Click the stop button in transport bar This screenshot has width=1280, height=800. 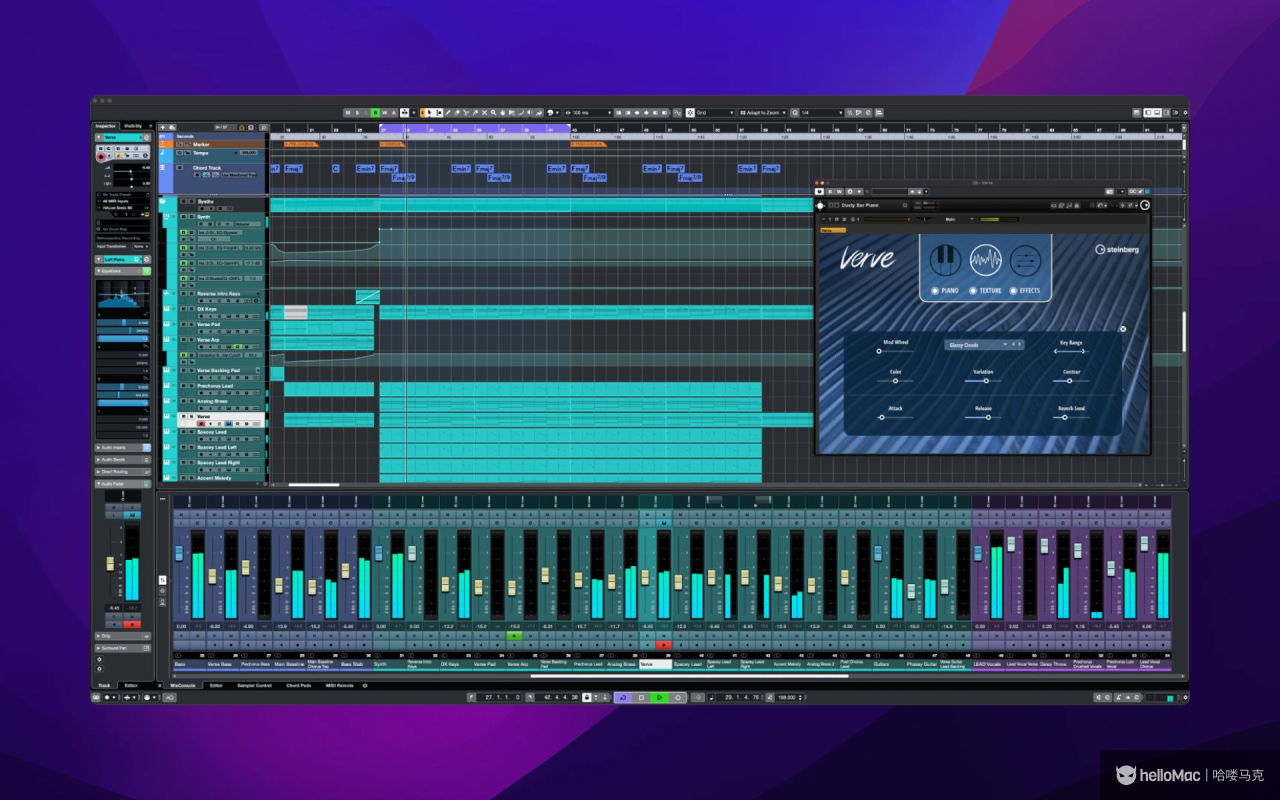point(642,696)
